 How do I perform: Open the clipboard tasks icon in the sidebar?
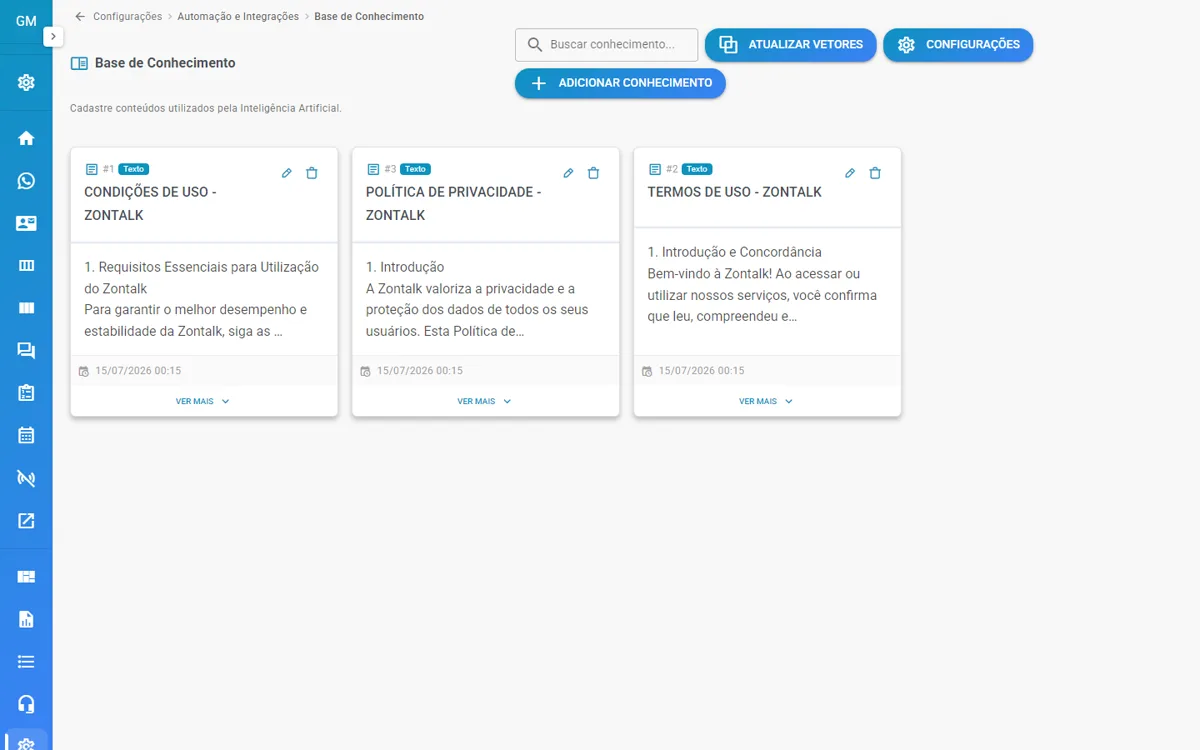click(x=26, y=393)
